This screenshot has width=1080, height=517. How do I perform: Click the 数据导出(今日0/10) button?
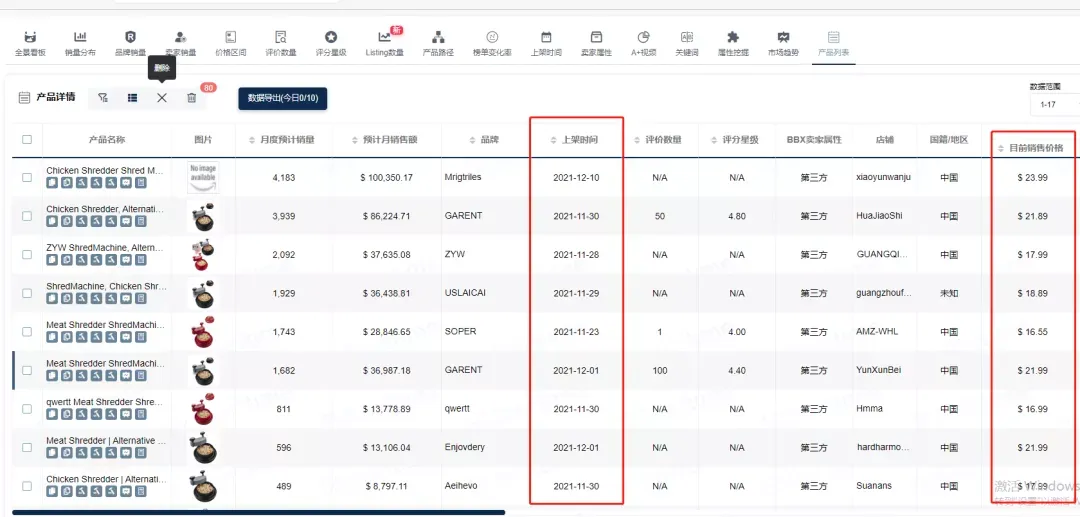coord(282,98)
